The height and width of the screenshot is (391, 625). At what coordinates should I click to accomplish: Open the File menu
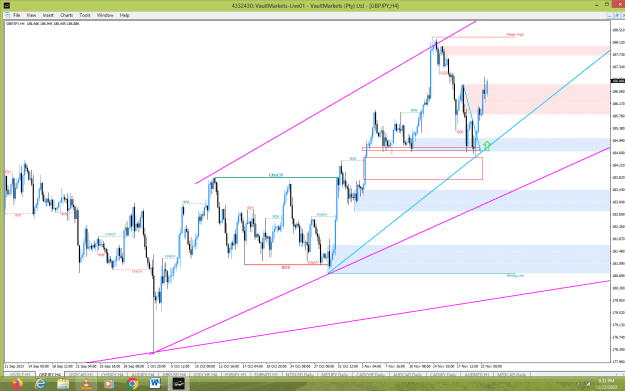click(16, 15)
